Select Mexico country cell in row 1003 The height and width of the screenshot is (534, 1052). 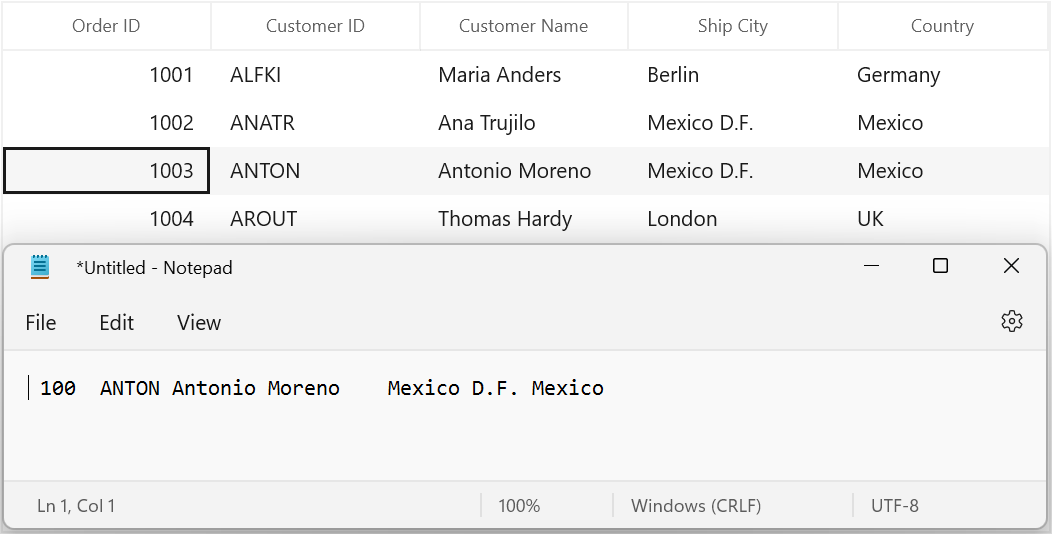coord(942,170)
